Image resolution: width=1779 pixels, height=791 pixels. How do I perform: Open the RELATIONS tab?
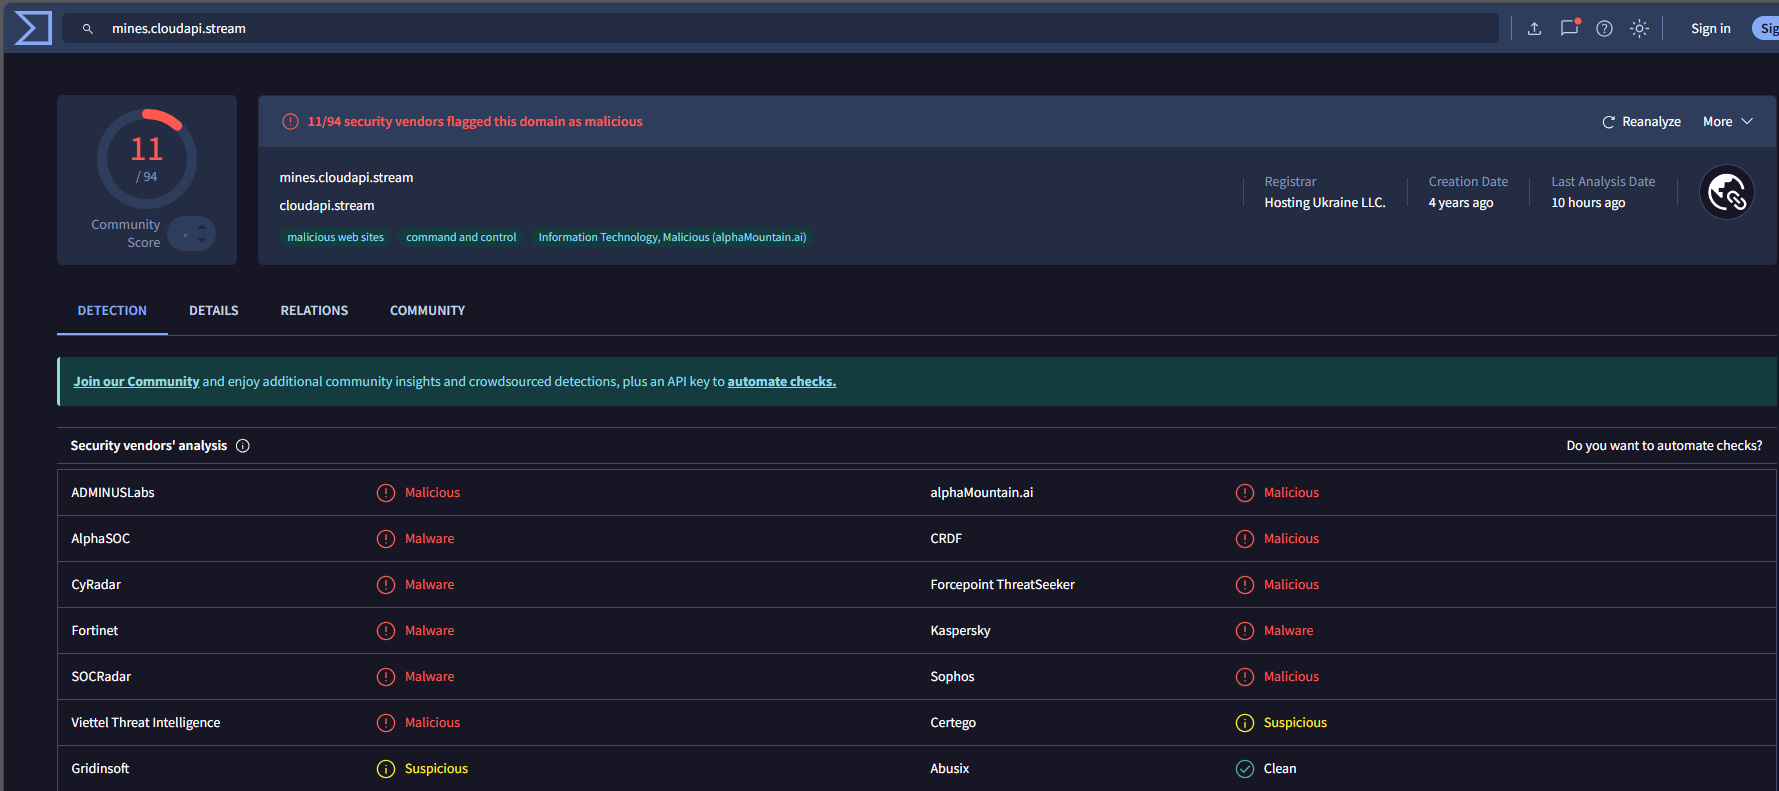coord(314,311)
